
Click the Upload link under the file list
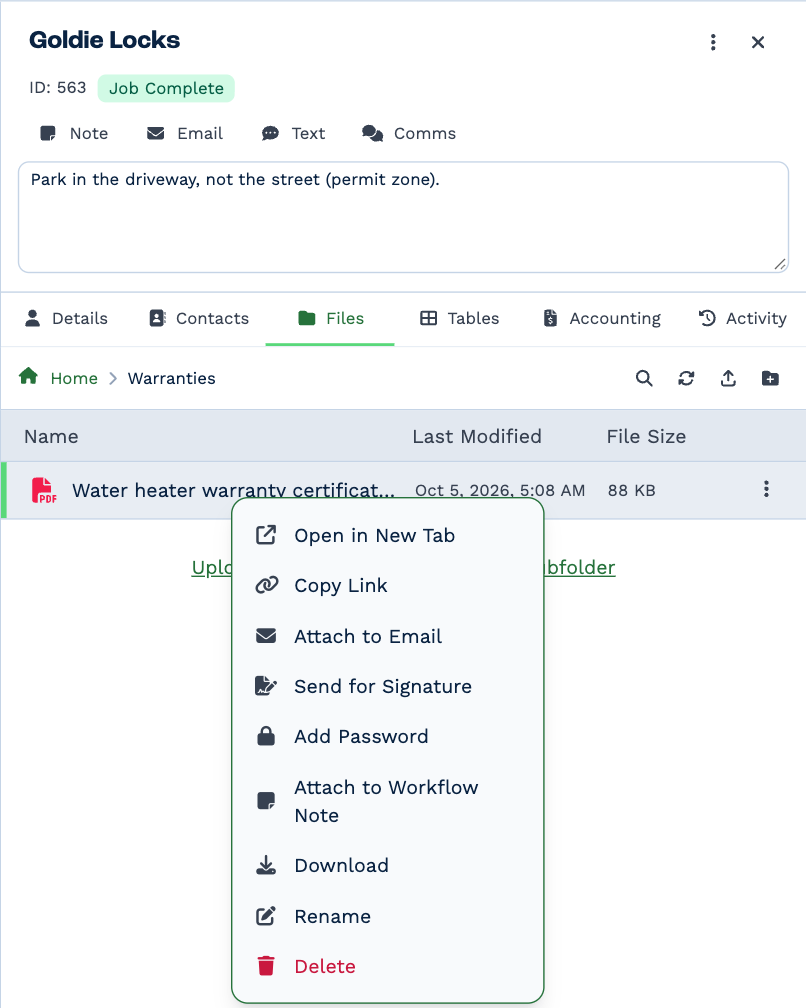pos(211,568)
